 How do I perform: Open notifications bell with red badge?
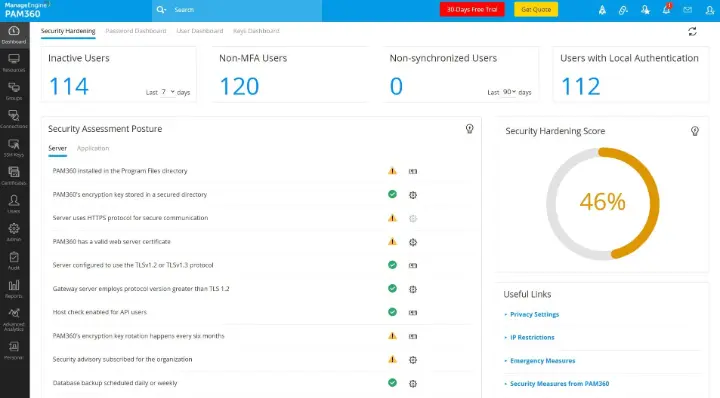(666, 9)
